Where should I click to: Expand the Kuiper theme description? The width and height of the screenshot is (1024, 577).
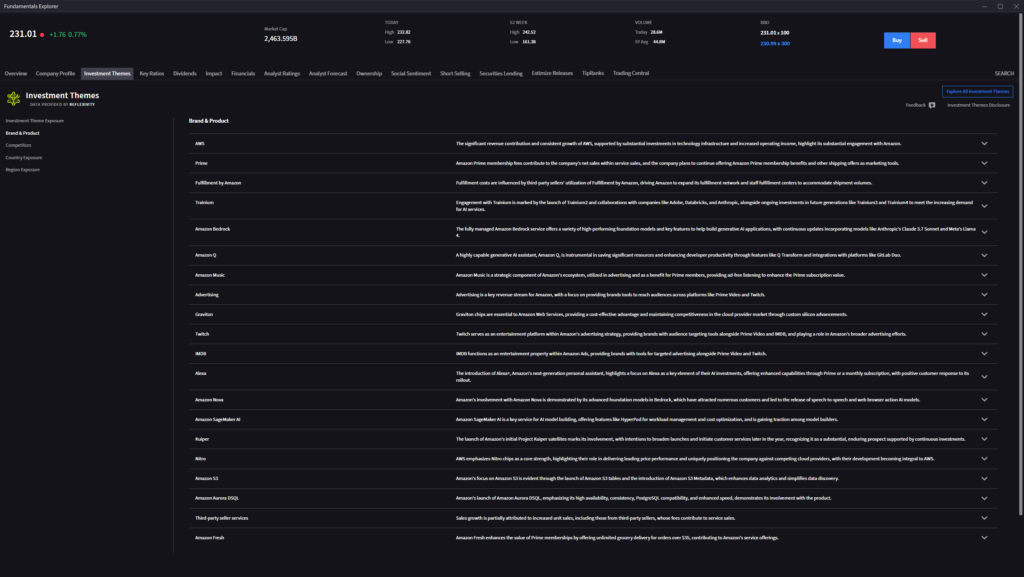984,437
